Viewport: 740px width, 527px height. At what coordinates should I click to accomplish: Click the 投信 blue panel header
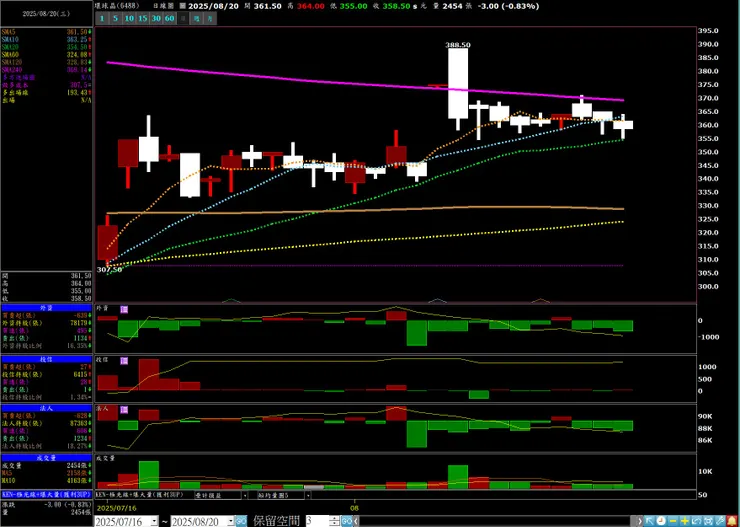pos(46,359)
